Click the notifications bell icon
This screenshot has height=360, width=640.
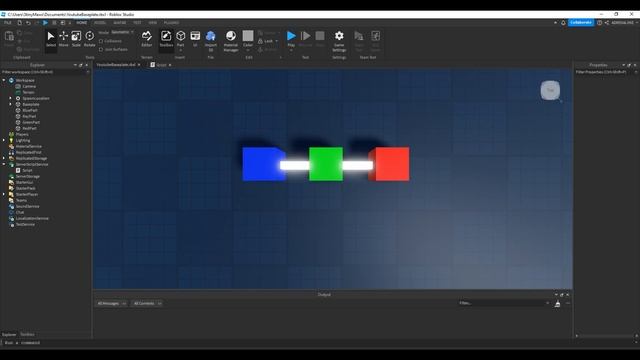(x=563, y=22)
